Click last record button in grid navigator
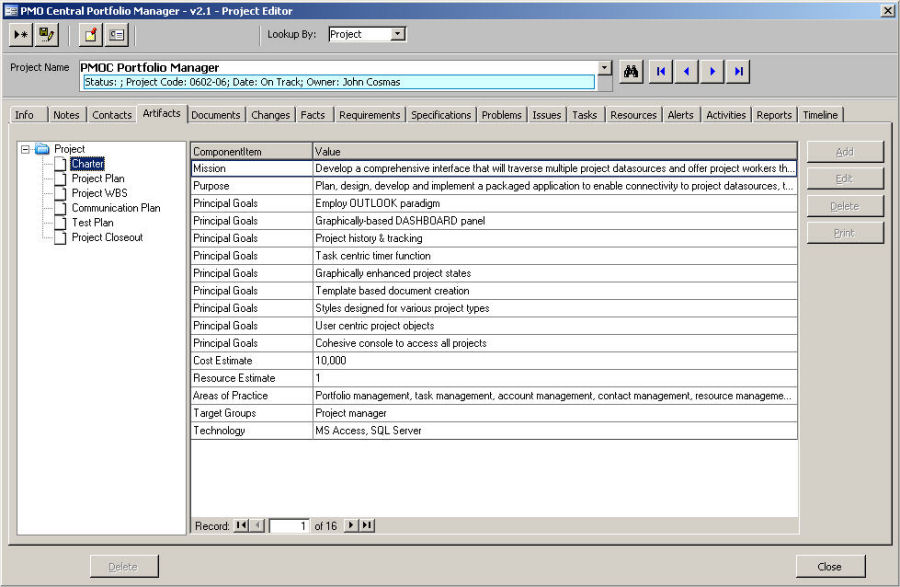The height and width of the screenshot is (587, 900). [x=367, y=525]
